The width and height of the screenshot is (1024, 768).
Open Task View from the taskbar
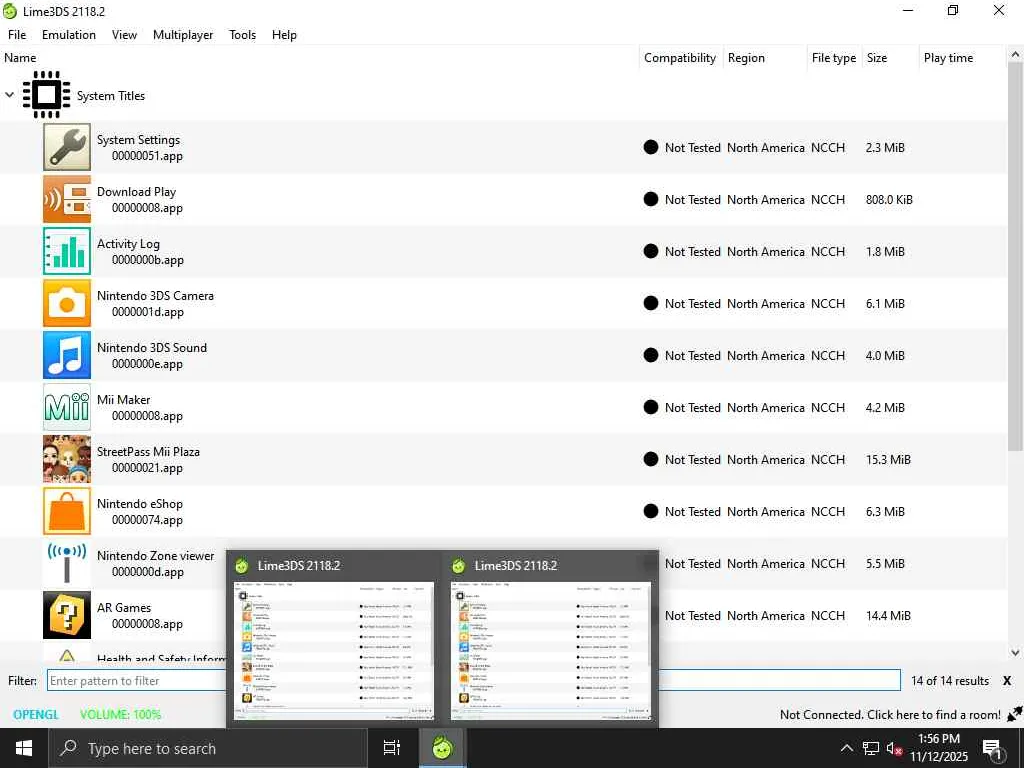(392, 748)
